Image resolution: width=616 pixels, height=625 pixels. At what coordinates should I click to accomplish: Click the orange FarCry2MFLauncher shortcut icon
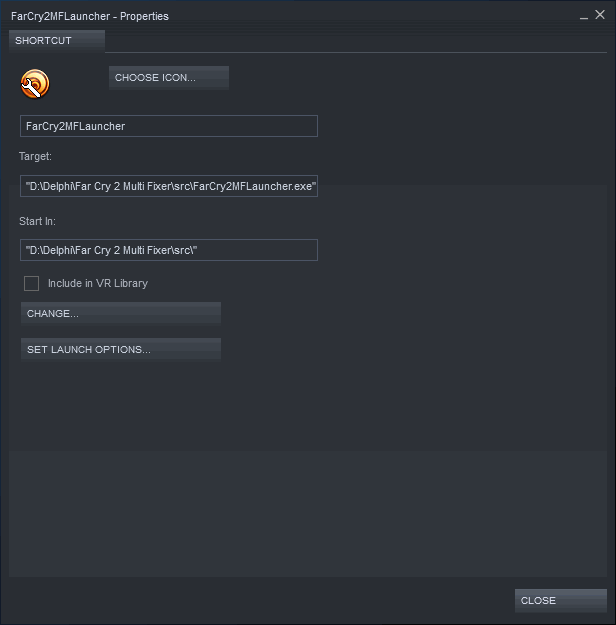pyautogui.click(x=35, y=84)
